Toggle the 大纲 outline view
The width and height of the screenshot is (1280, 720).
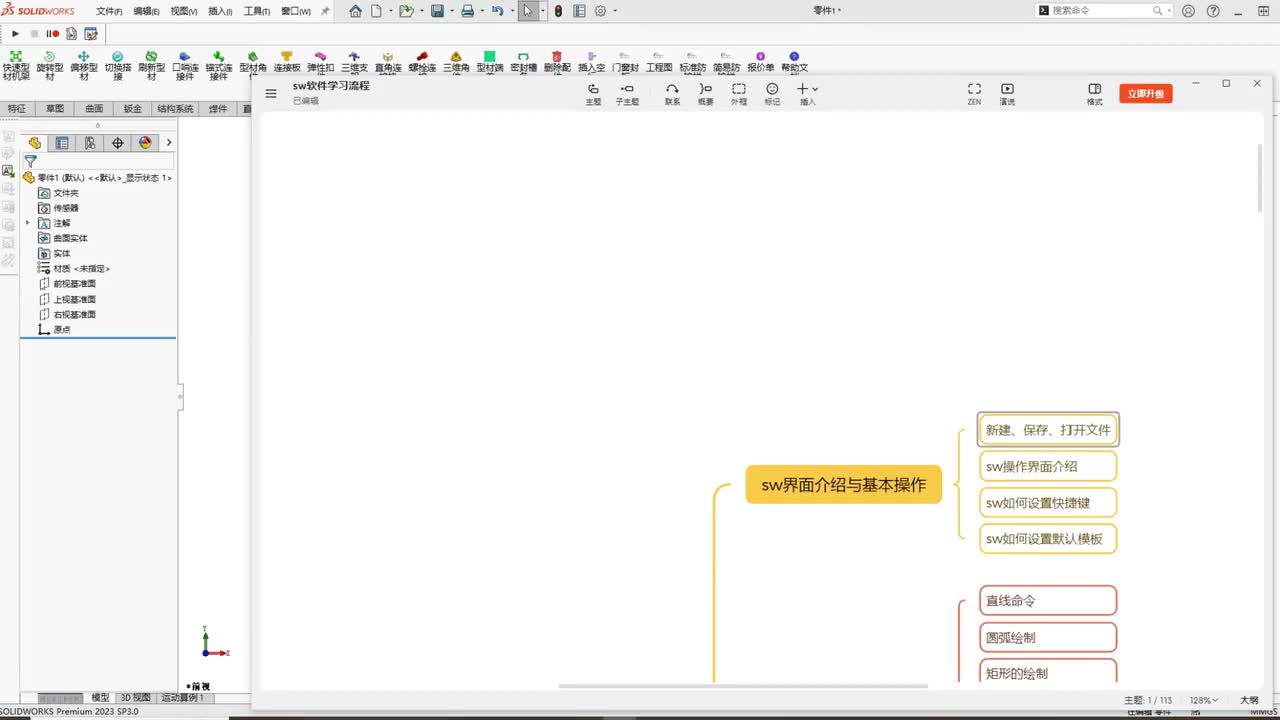[x=1249, y=700]
